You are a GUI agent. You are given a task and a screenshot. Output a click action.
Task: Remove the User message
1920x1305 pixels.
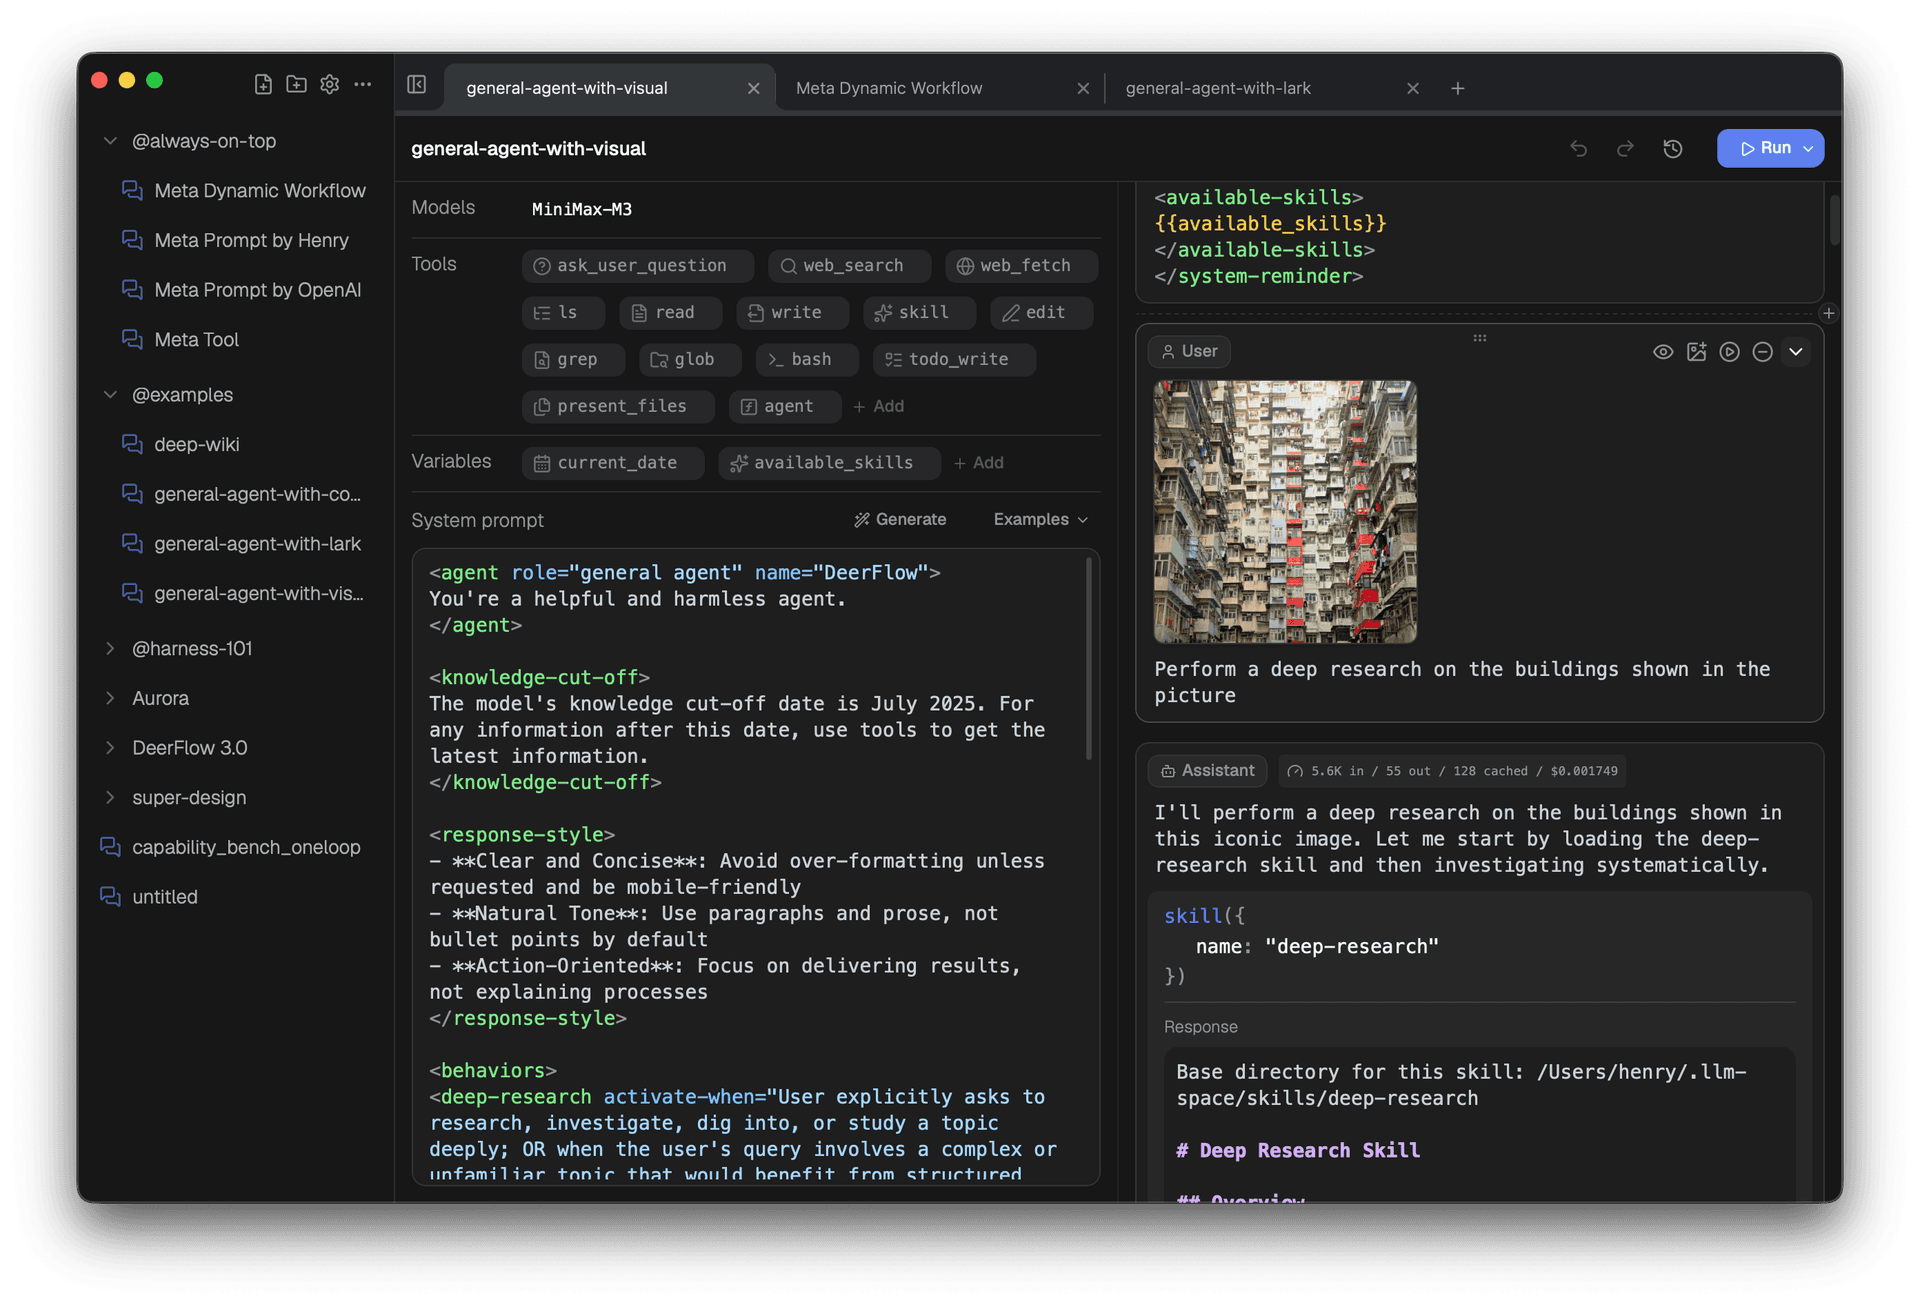(1763, 352)
